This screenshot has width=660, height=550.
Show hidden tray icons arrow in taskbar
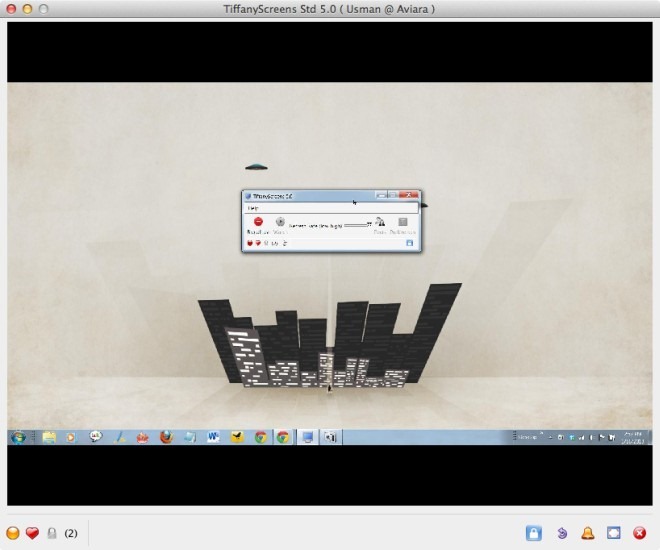[550, 438]
